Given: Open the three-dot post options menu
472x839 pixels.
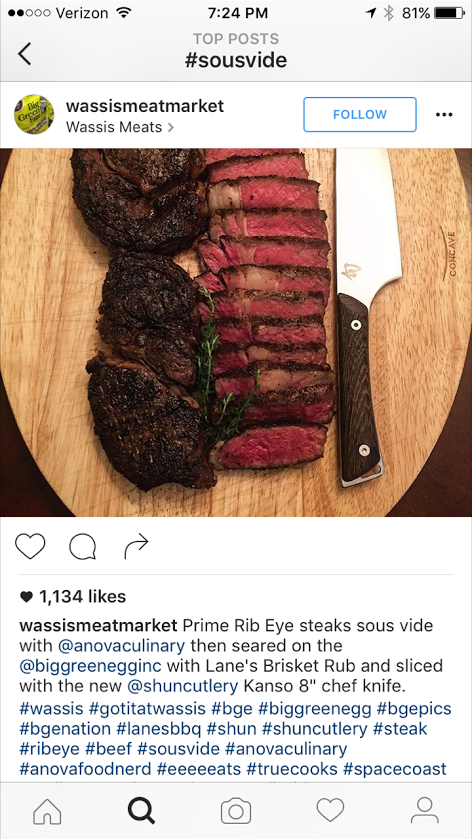Looking at the screenshot, I should 444,115.
